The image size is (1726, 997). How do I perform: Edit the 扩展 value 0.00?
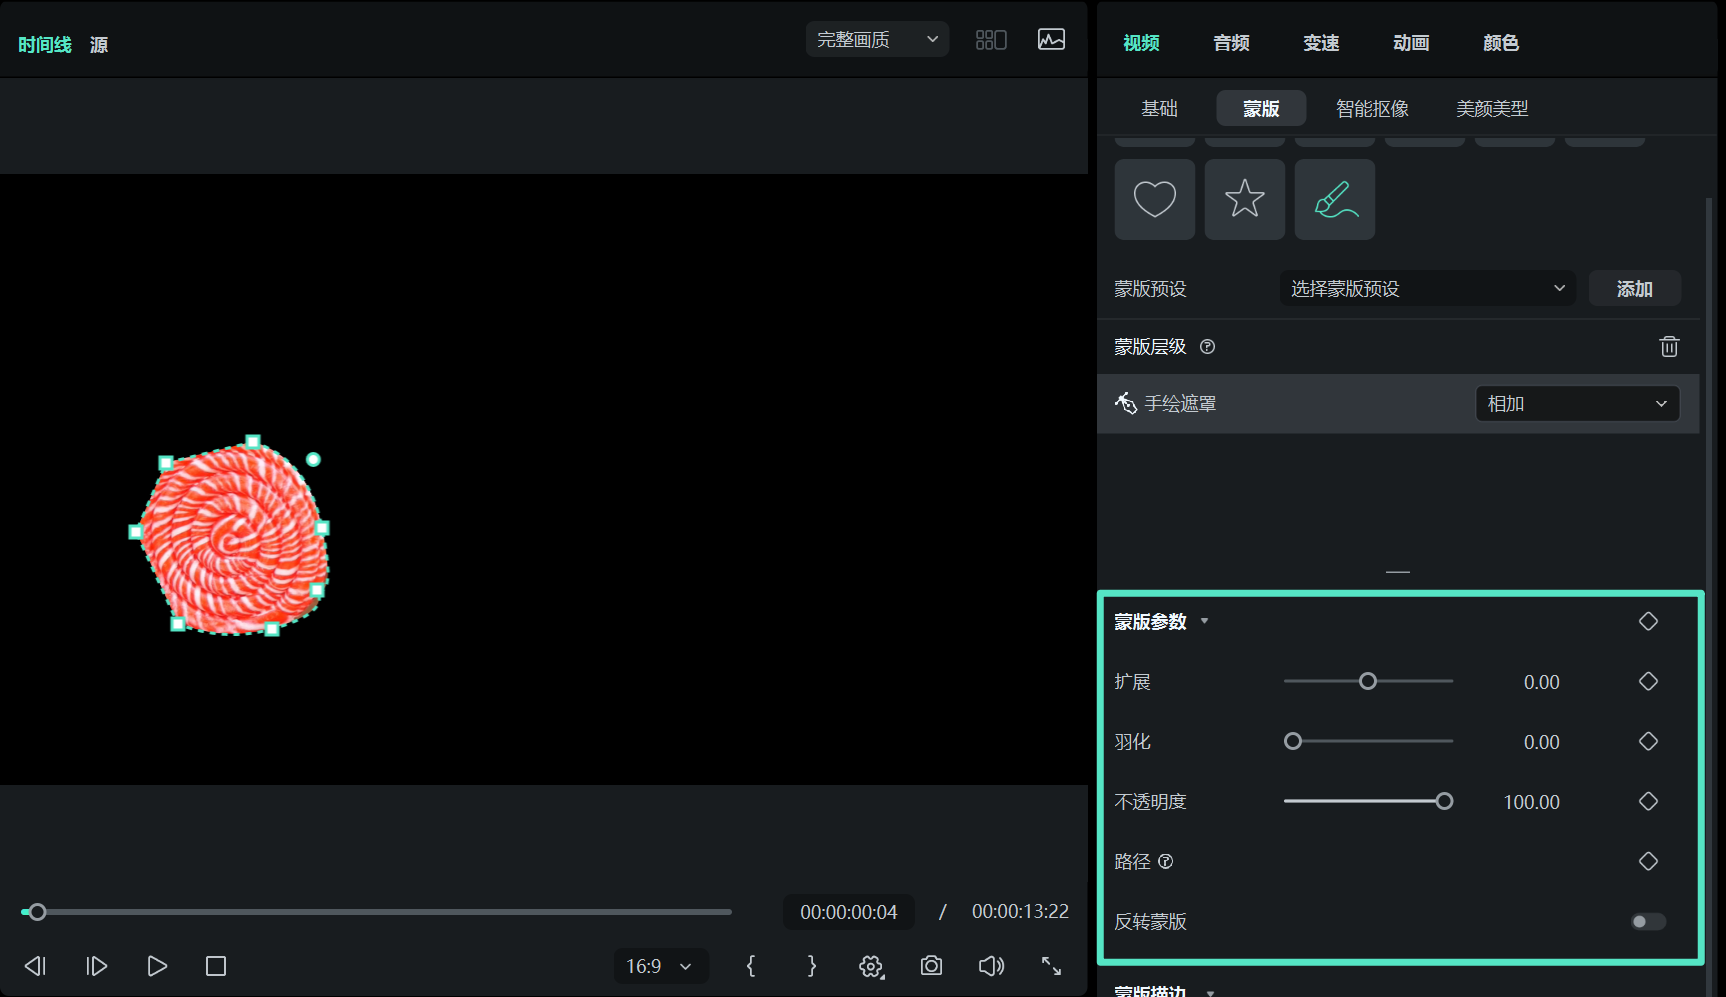[1541, 682]
